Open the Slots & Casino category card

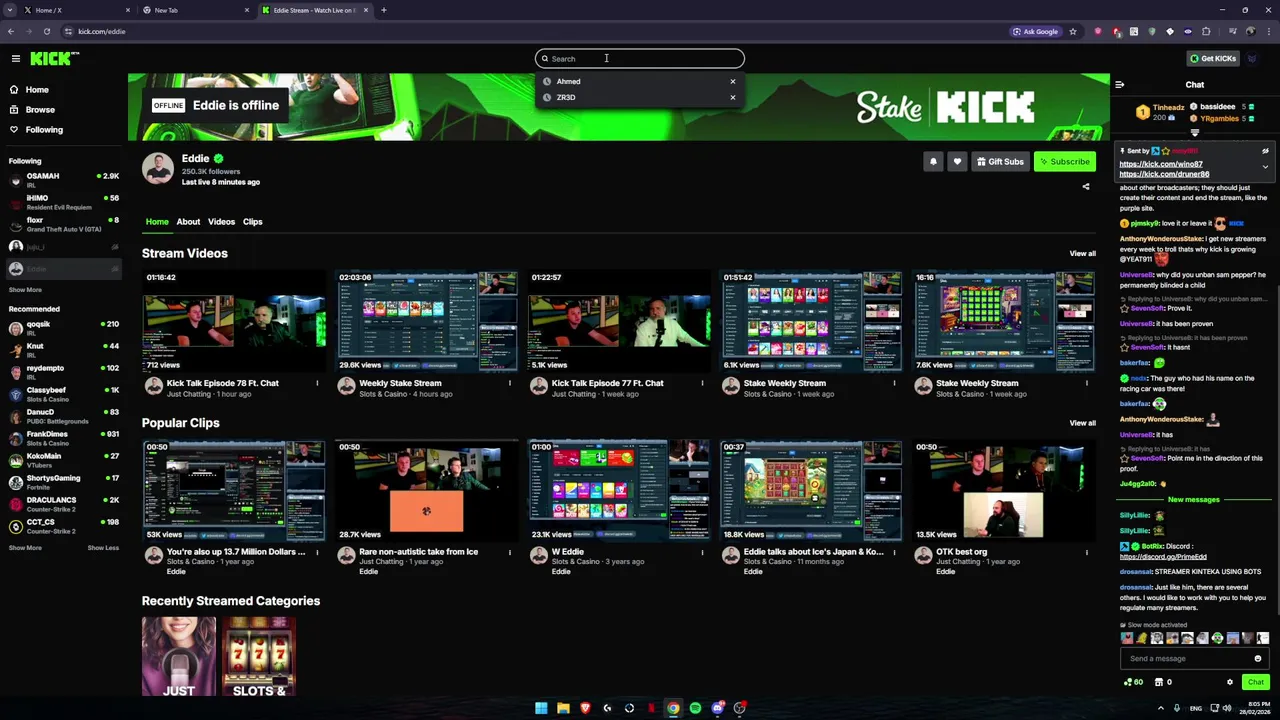(259, 656)
